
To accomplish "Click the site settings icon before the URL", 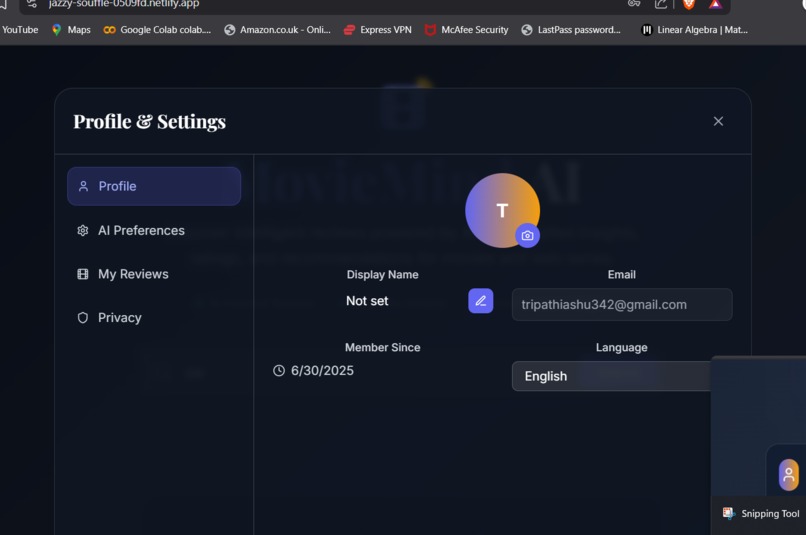I will (32, 4).
